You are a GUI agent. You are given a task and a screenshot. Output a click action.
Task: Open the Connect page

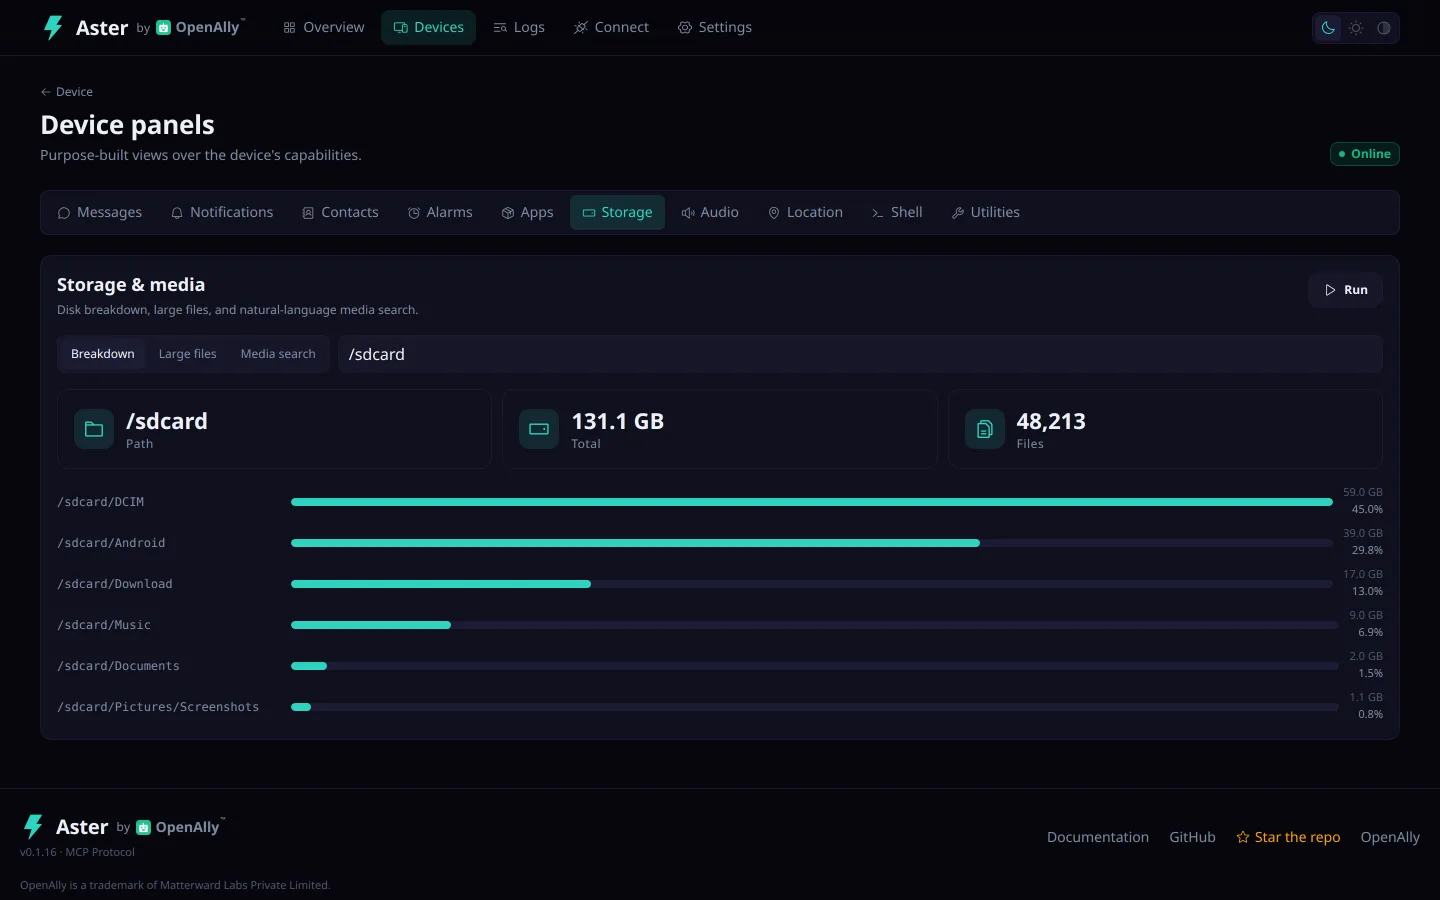pyautogui.click(x=611, y=27)
